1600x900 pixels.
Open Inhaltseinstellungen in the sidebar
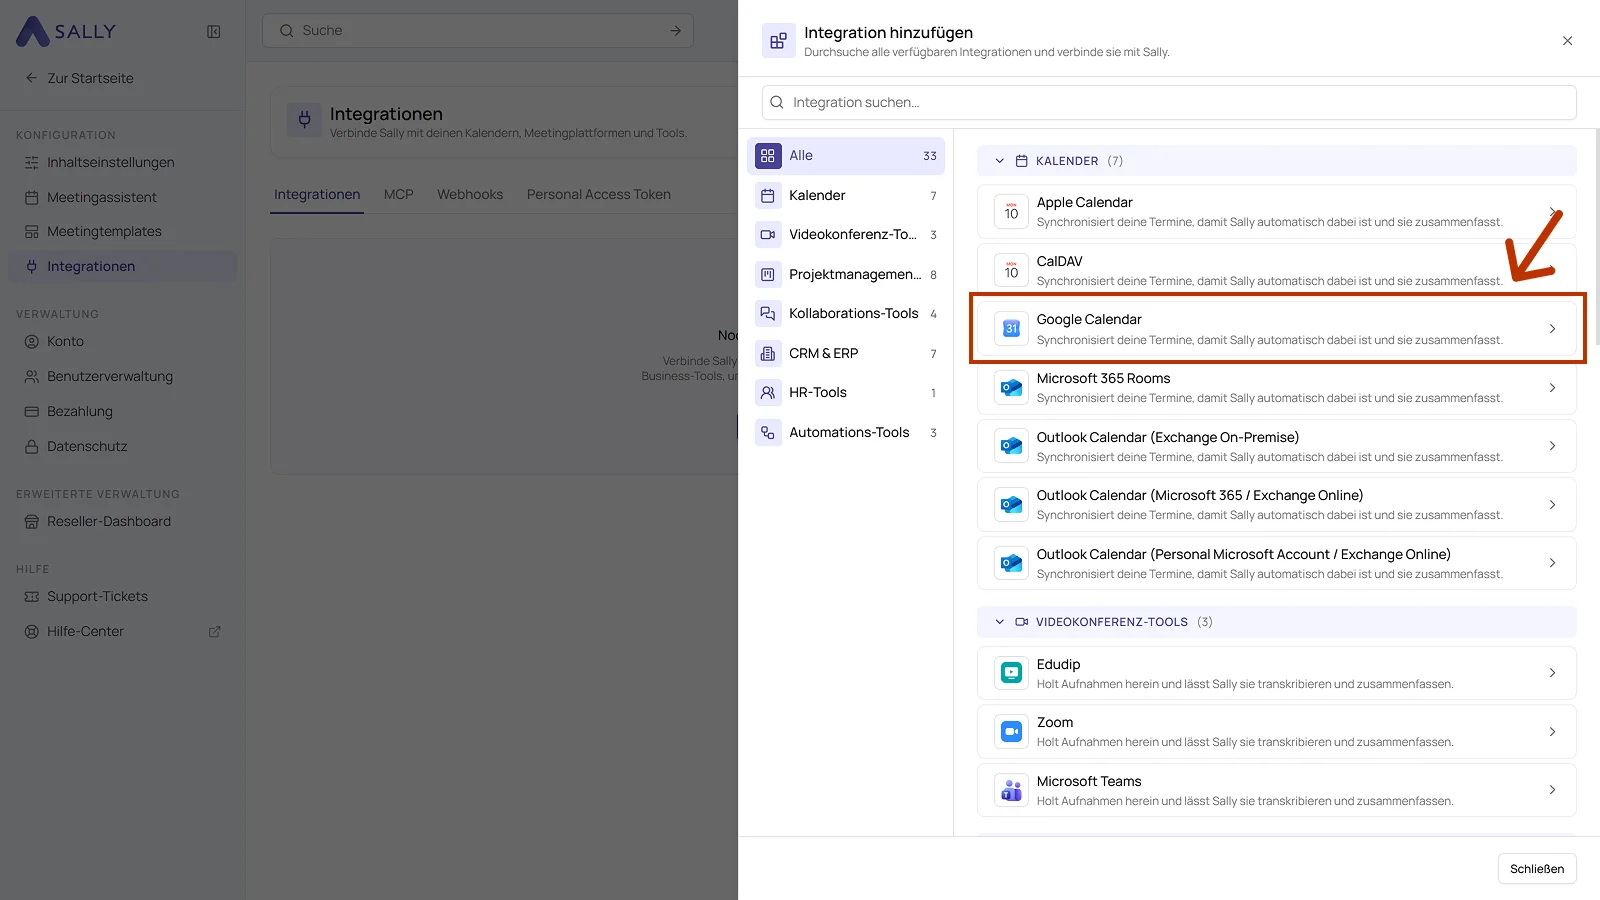click(122, 162)
